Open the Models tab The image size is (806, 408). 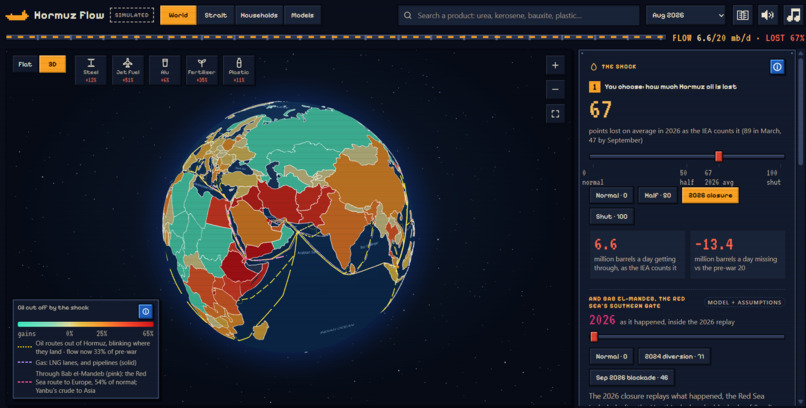pyautogui.click(x=302, y=15)
